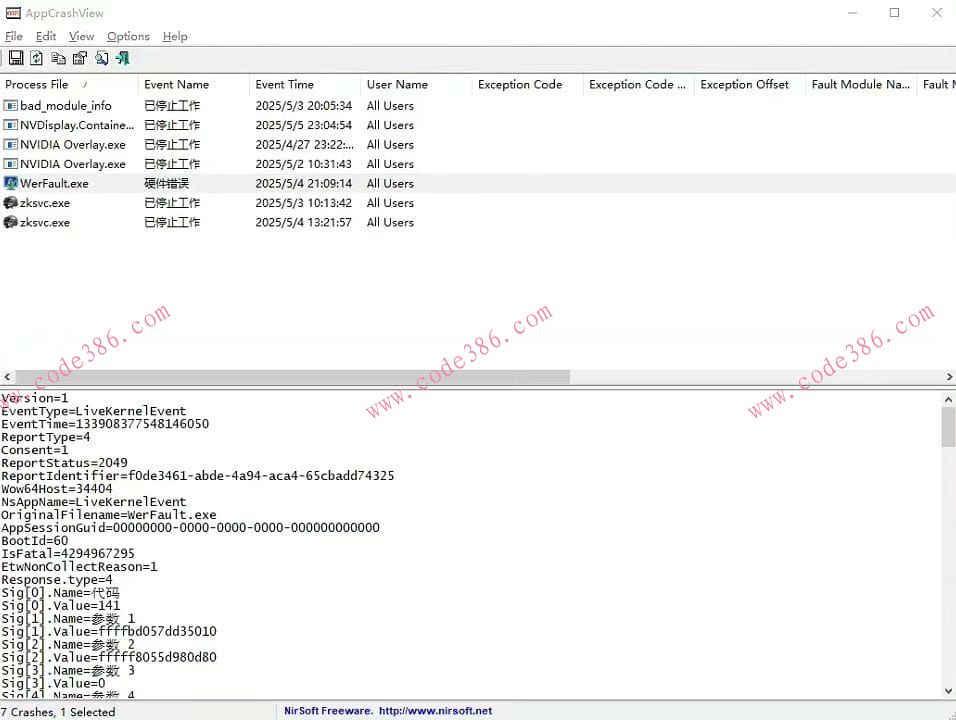Click the details pane vertical scrollbar thumb
The image size is (956, 720).
coord(948,427)
